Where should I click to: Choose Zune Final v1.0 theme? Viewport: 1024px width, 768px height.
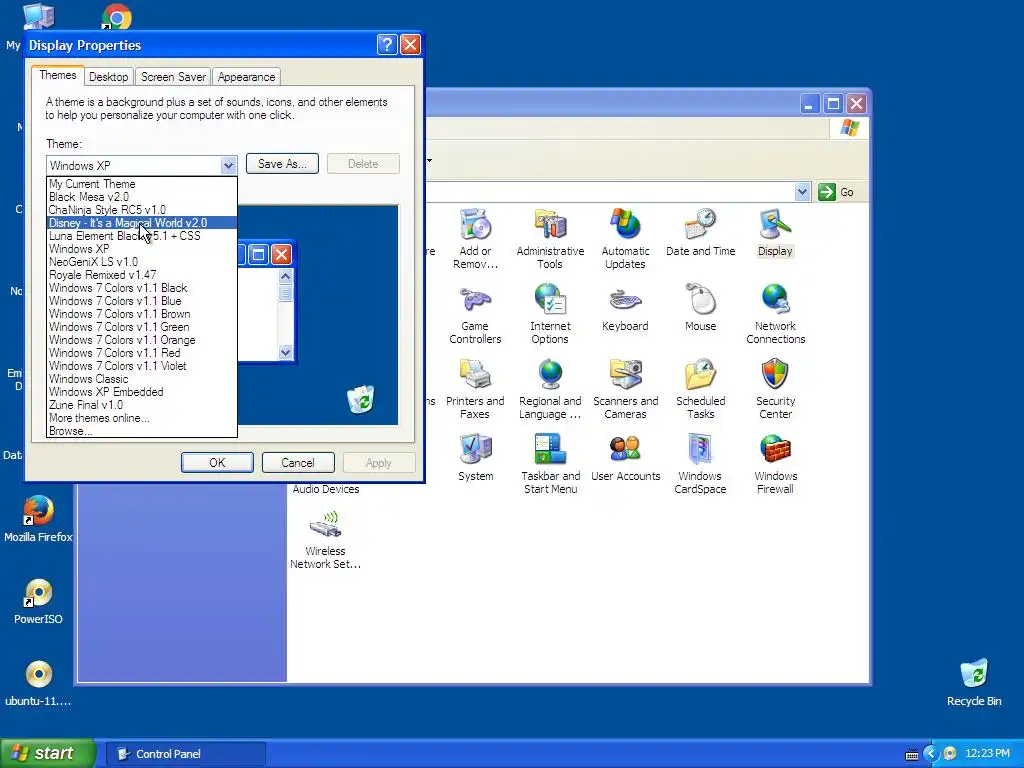click(142, 405)
